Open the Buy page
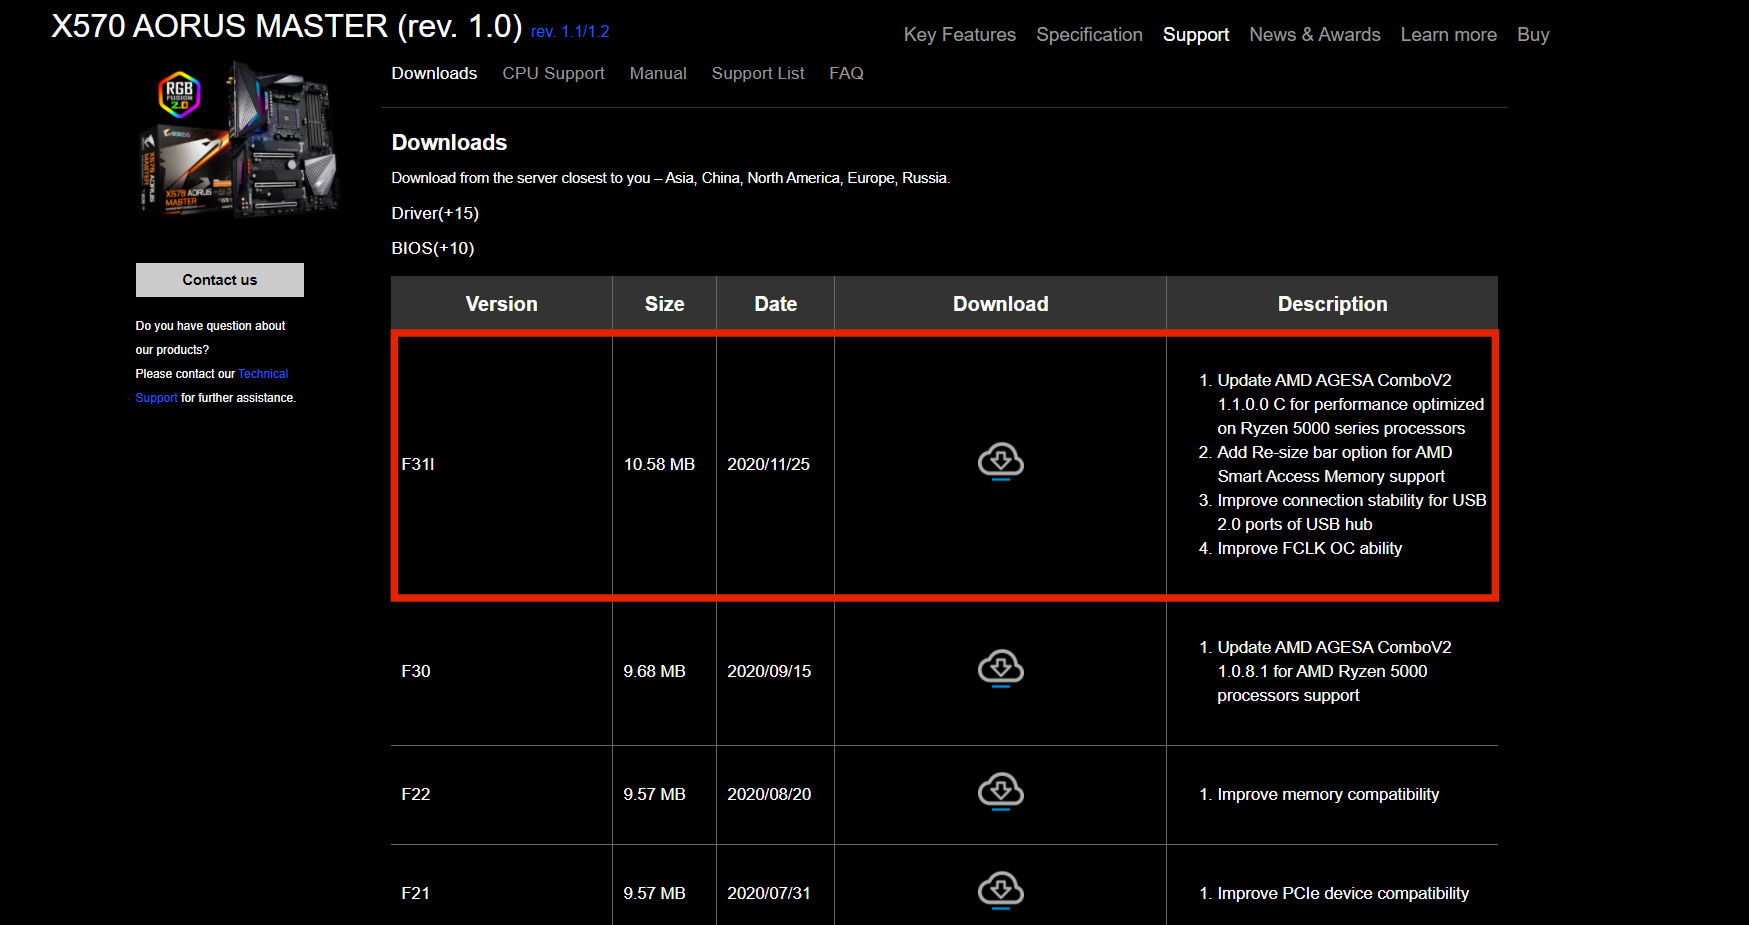Screen dimensions: 1749x925 tap(1532, 35)
